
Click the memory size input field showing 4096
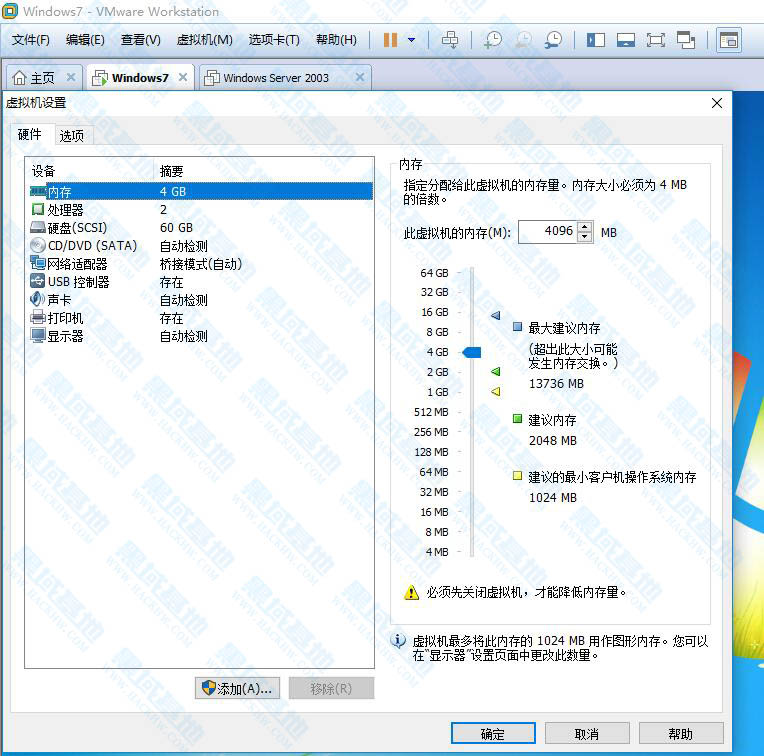548,231
